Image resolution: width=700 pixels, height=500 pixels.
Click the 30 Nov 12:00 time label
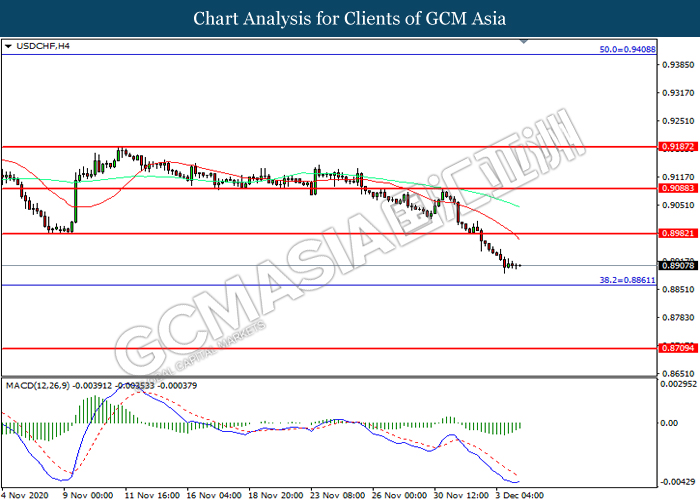click(461, 495)
